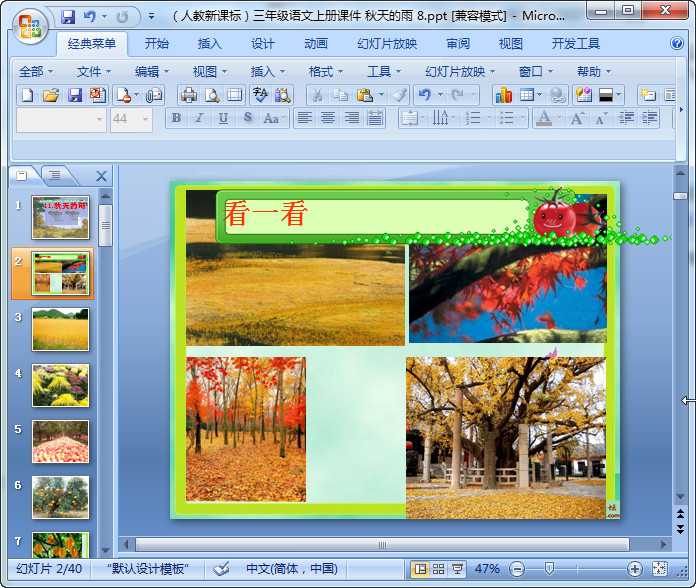The height and width of the screenshot is (588, 696).
Task: Switch to the 设计 ribbon tab
Action: click(263, 43)
